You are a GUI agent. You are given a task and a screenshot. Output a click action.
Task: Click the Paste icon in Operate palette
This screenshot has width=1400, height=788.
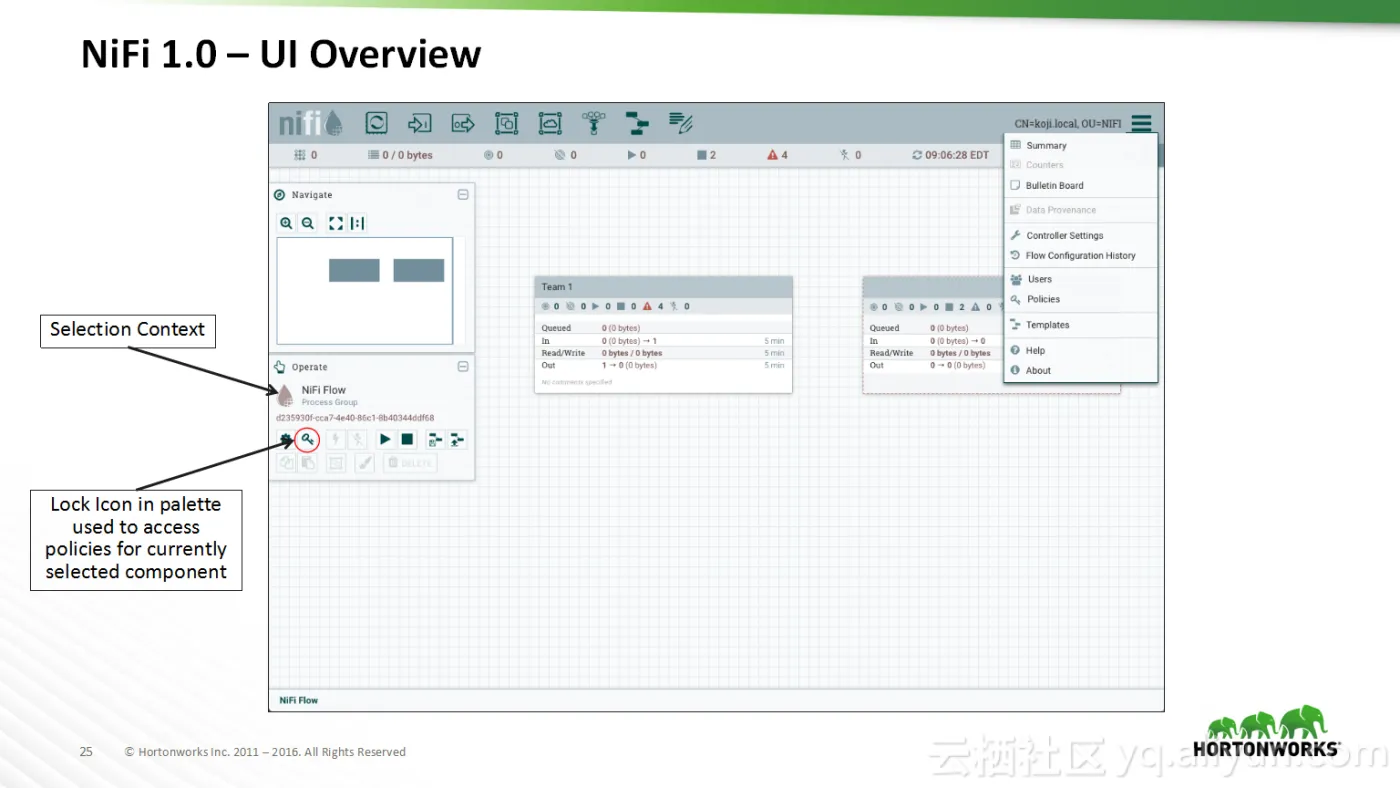308,463
